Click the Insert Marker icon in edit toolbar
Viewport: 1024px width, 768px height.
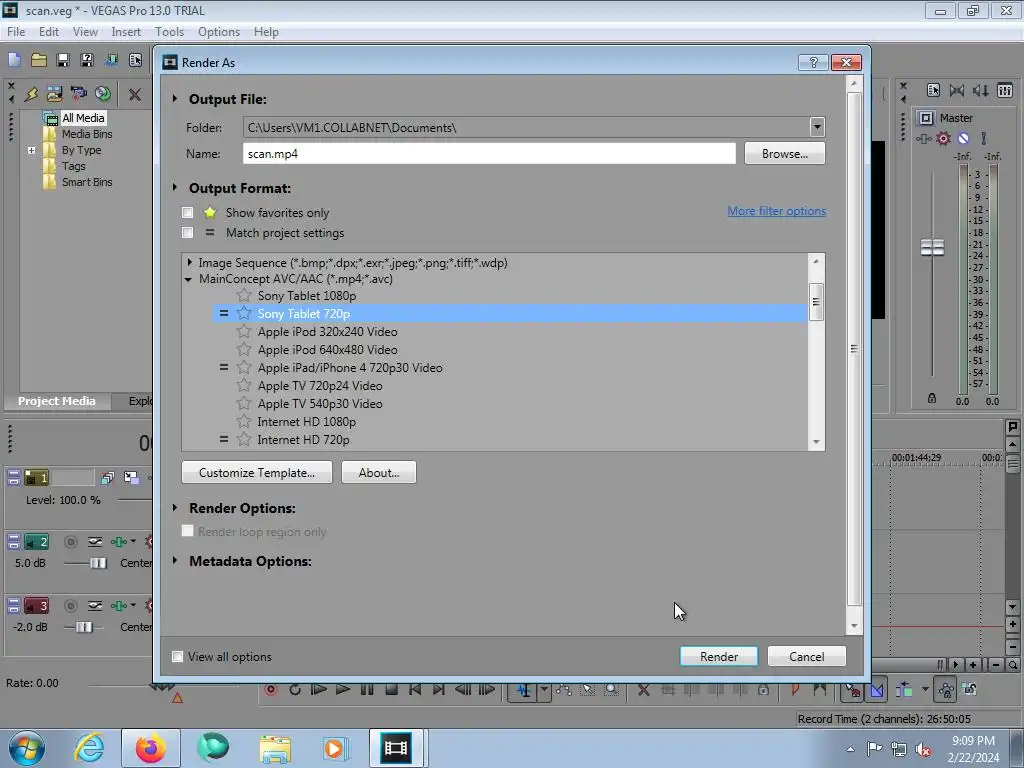click(x=795, y=690)
